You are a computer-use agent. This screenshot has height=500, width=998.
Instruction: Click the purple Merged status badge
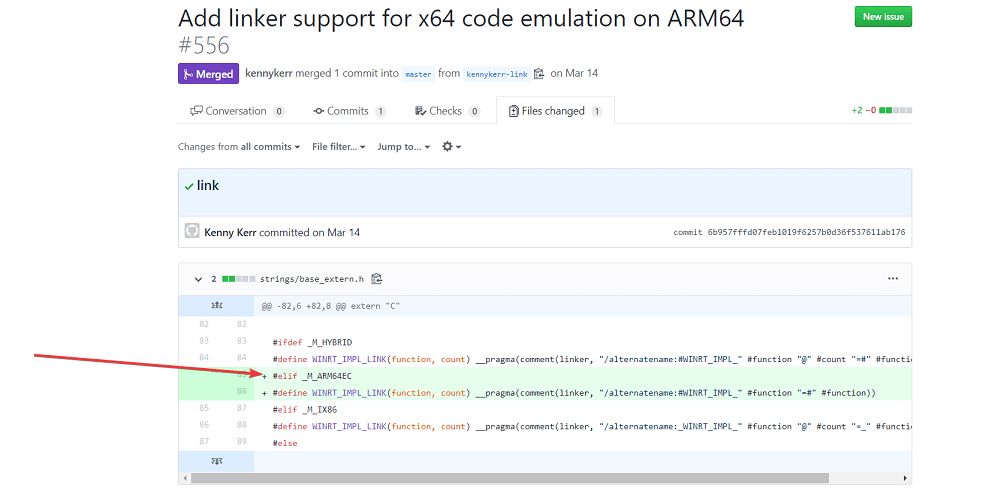pos(208,74)
